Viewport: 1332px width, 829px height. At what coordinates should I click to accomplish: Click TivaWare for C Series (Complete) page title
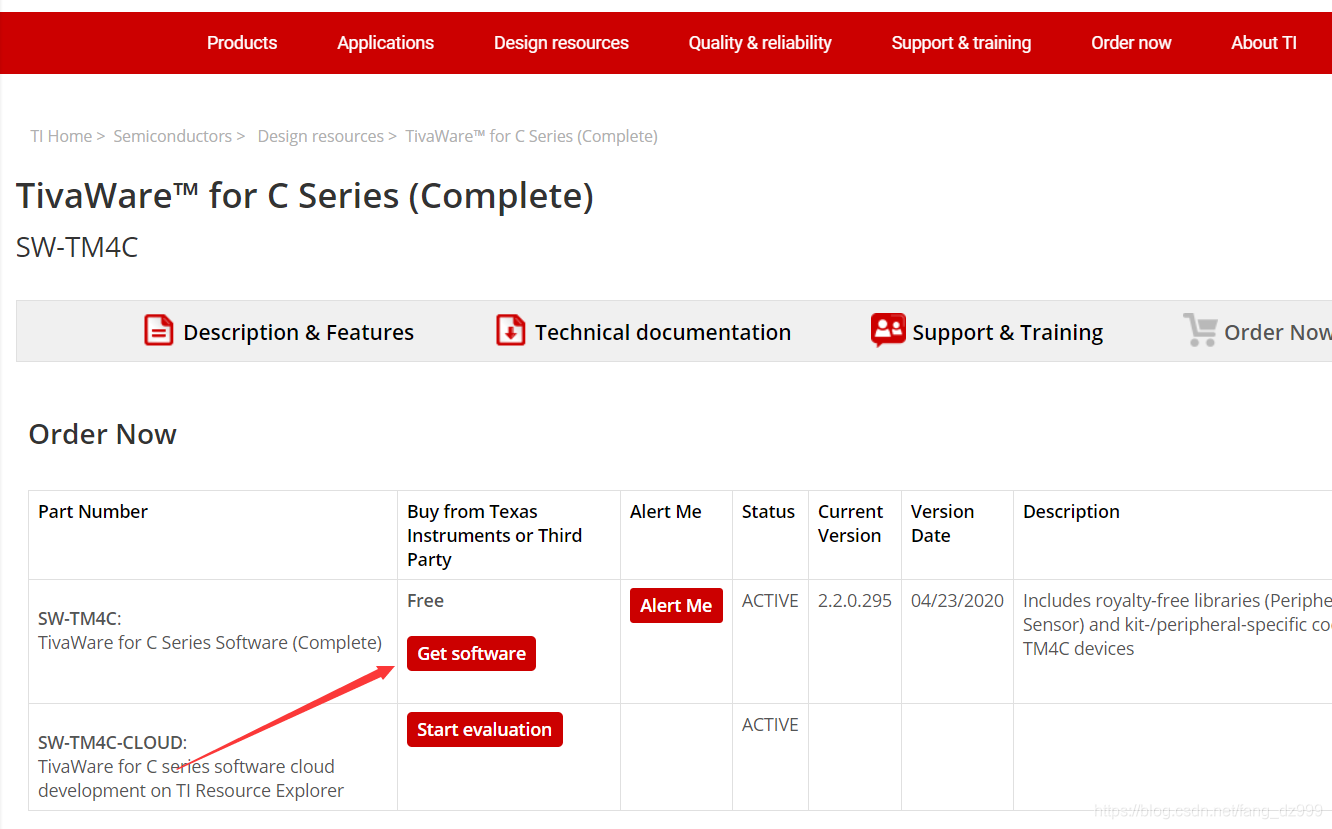pyautogui.click(x=305, y=195)
